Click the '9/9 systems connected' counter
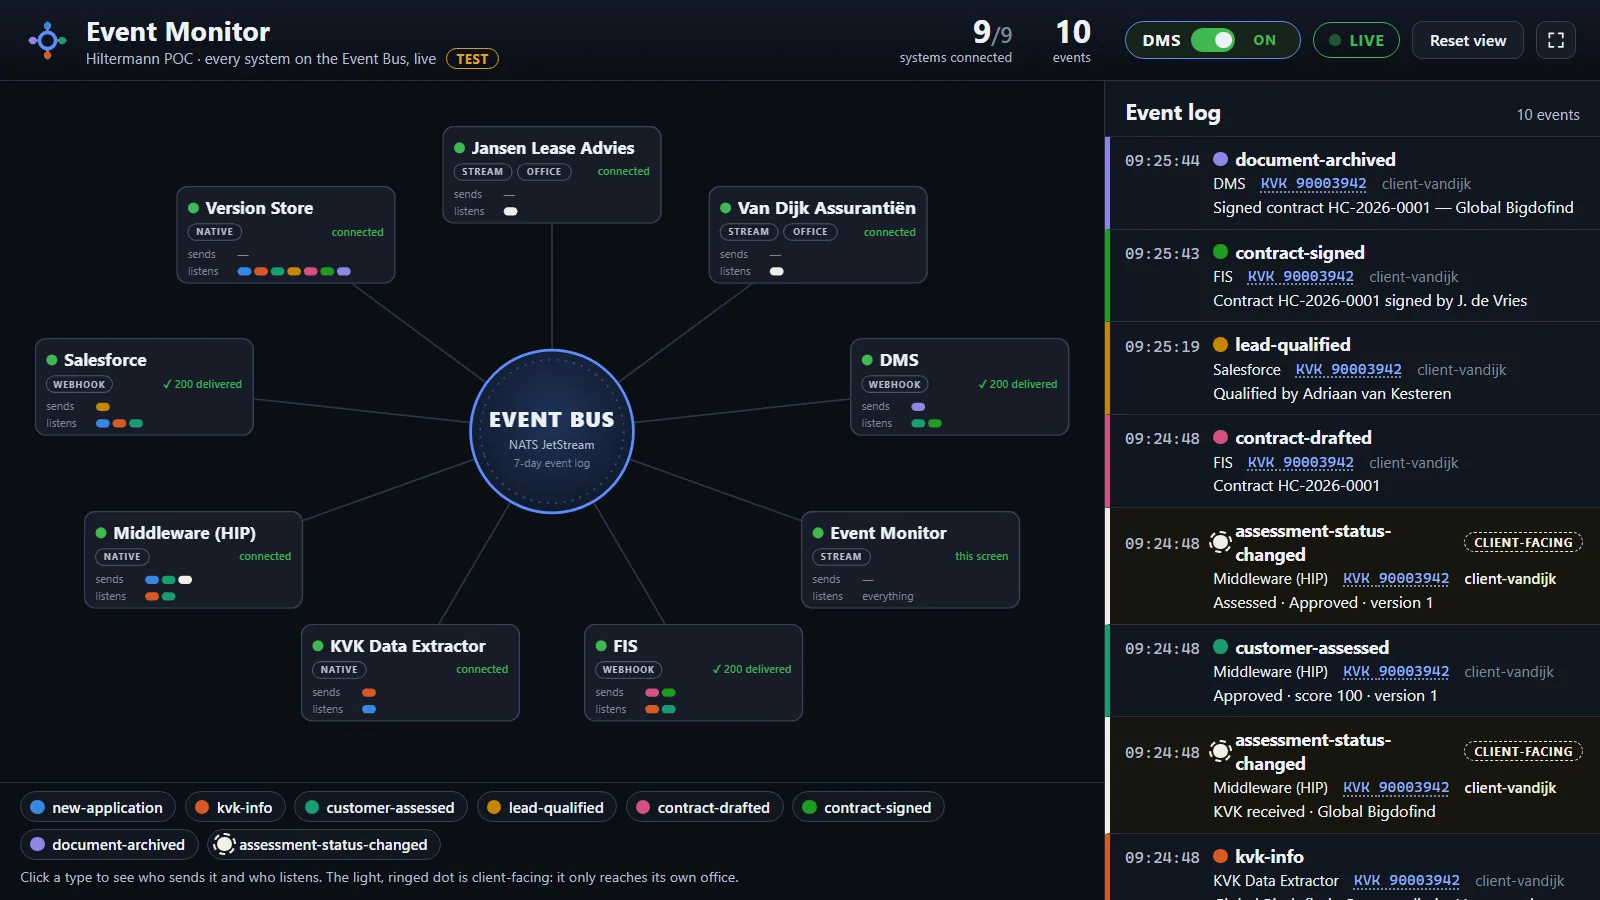Screen dimensions: 1600x900 click(x=955, y=41)
